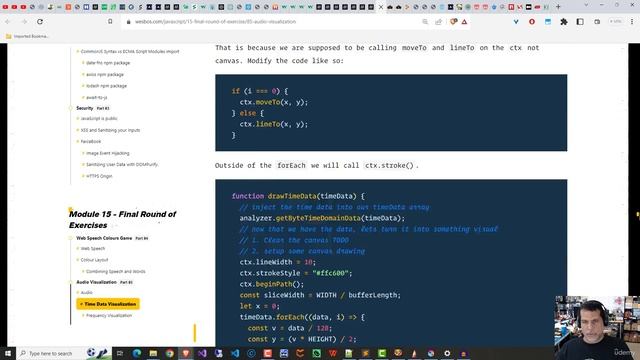Select the Security section heading
The image size is (640, 360).
point(84,108)
